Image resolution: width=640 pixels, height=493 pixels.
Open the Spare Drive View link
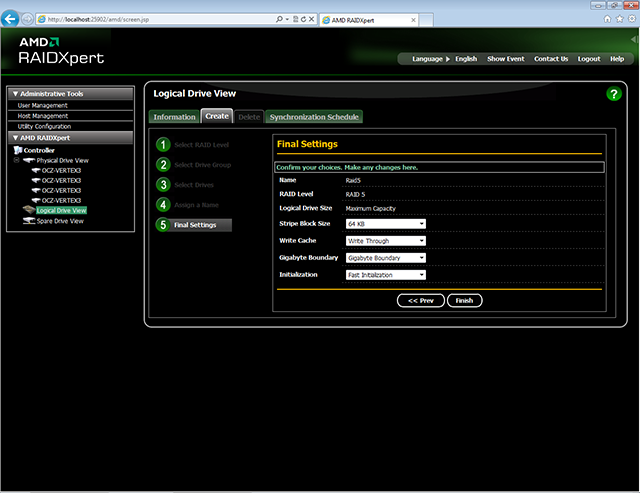click(60, 221)
